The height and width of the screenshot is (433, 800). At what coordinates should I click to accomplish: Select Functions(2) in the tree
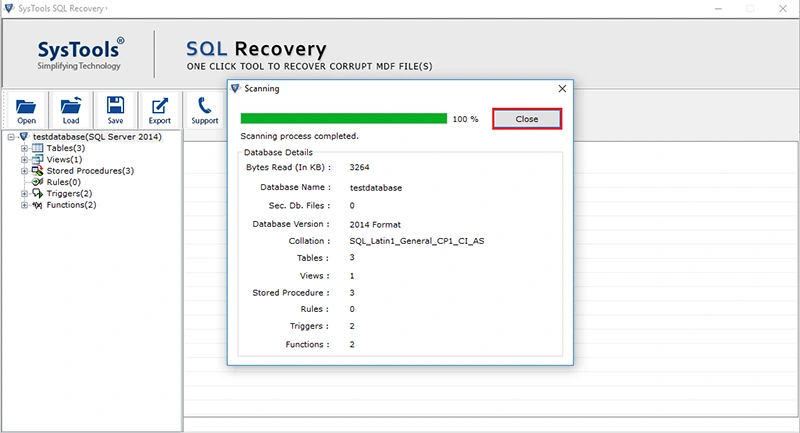click(x=71, y=205)
